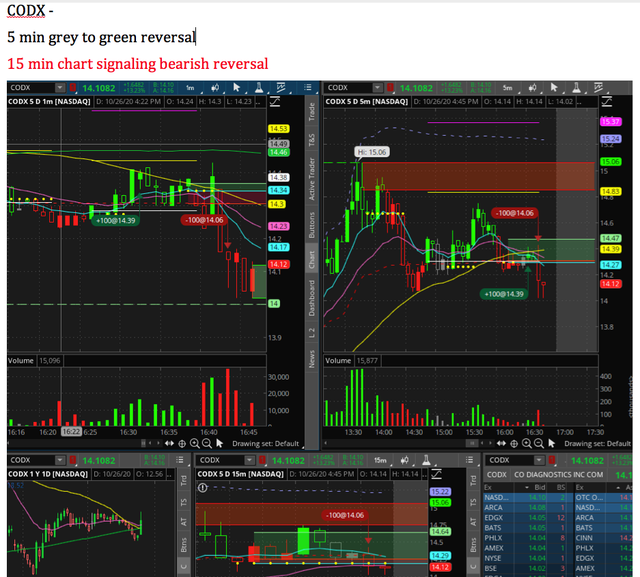Image resolution: width=640 pixels, height=577 pixels.
Task: Toggle red link indicator on daily chart
Action: click(73, 460)
